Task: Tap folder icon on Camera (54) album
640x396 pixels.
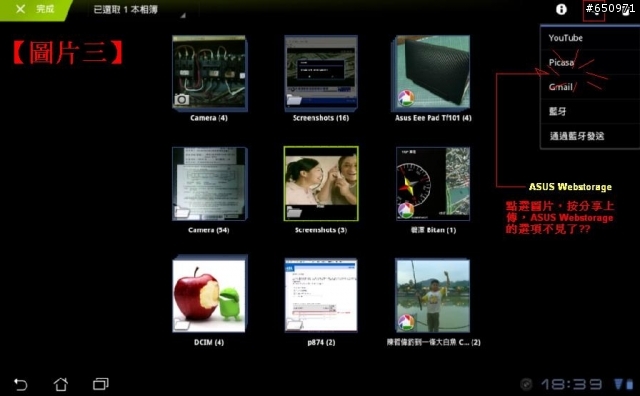Action: point(182,212)
